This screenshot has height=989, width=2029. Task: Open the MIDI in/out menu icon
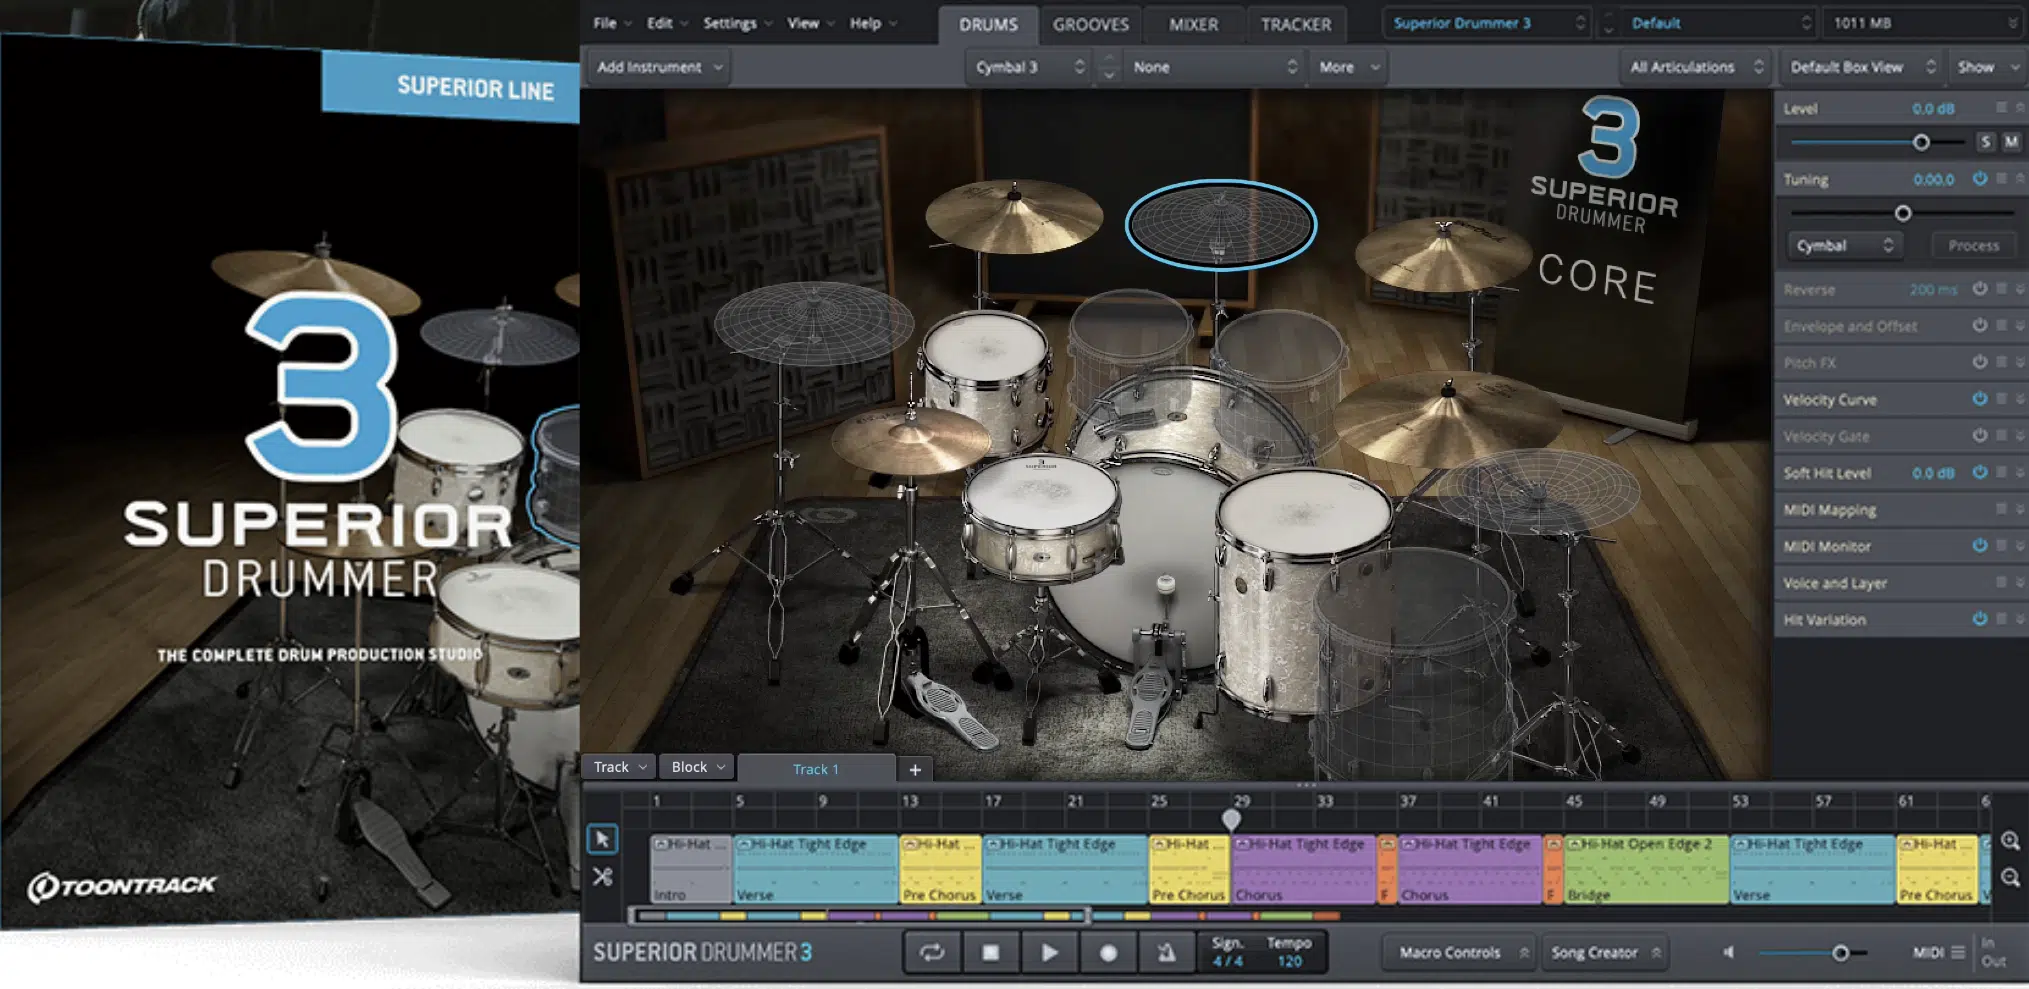[1958, 952]
